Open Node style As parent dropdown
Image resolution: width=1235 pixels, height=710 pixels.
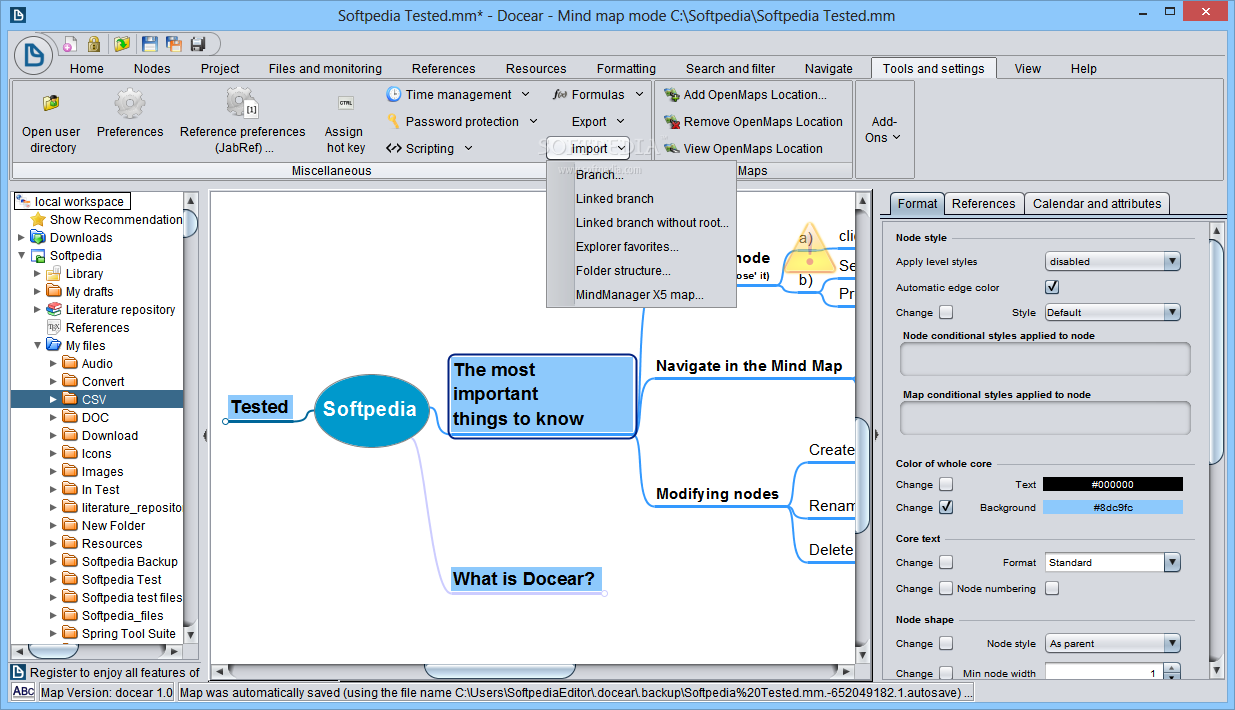(1112, 643)
